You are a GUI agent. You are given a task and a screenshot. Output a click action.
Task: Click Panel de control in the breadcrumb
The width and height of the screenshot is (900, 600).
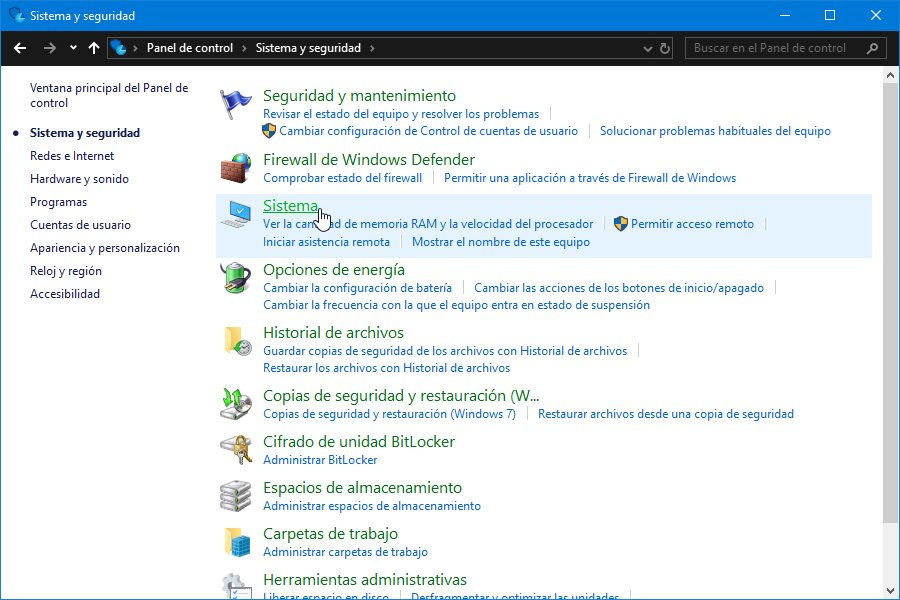click(190, 48)
